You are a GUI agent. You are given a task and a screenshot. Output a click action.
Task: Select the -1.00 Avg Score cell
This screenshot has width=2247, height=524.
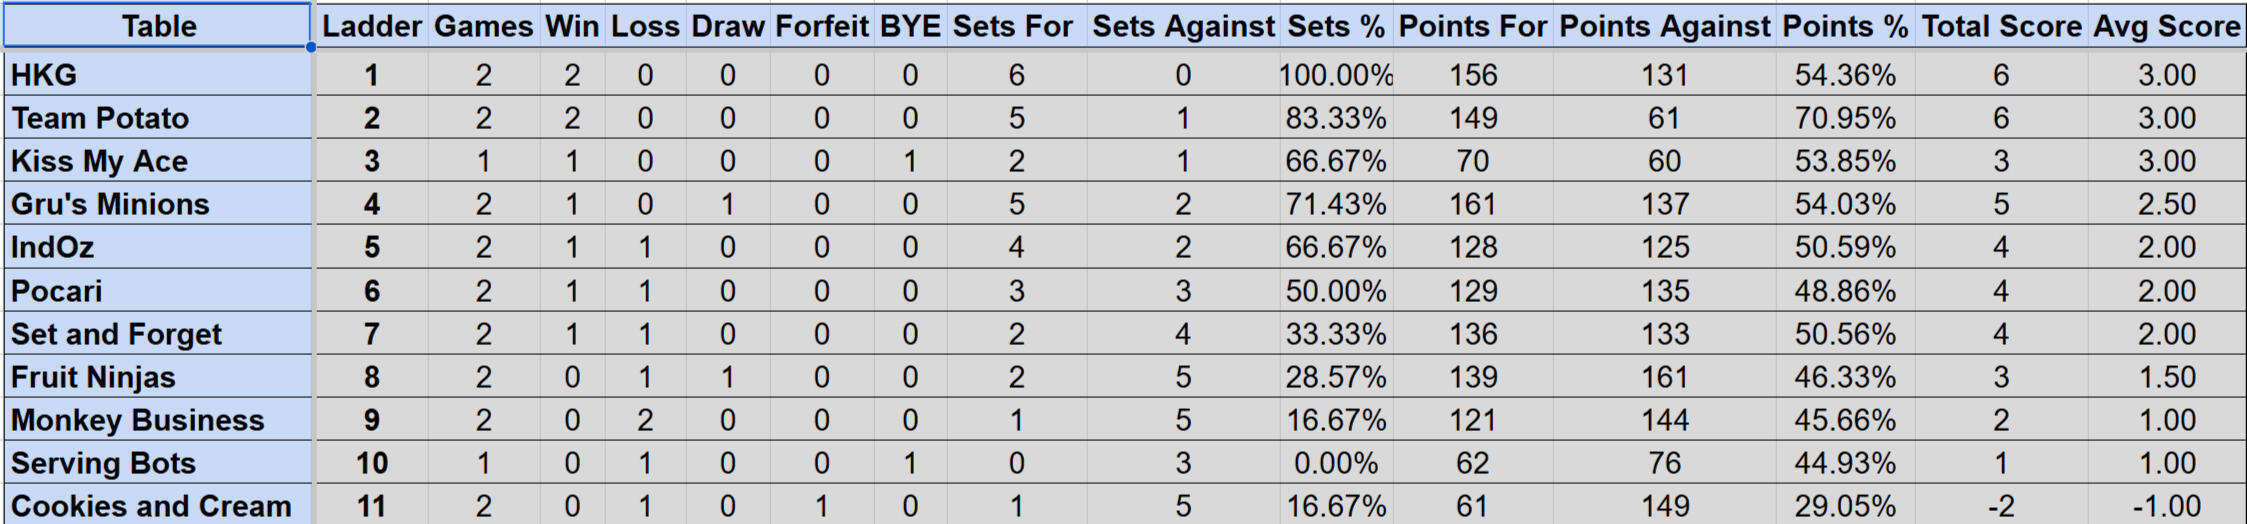point(2166,506)
